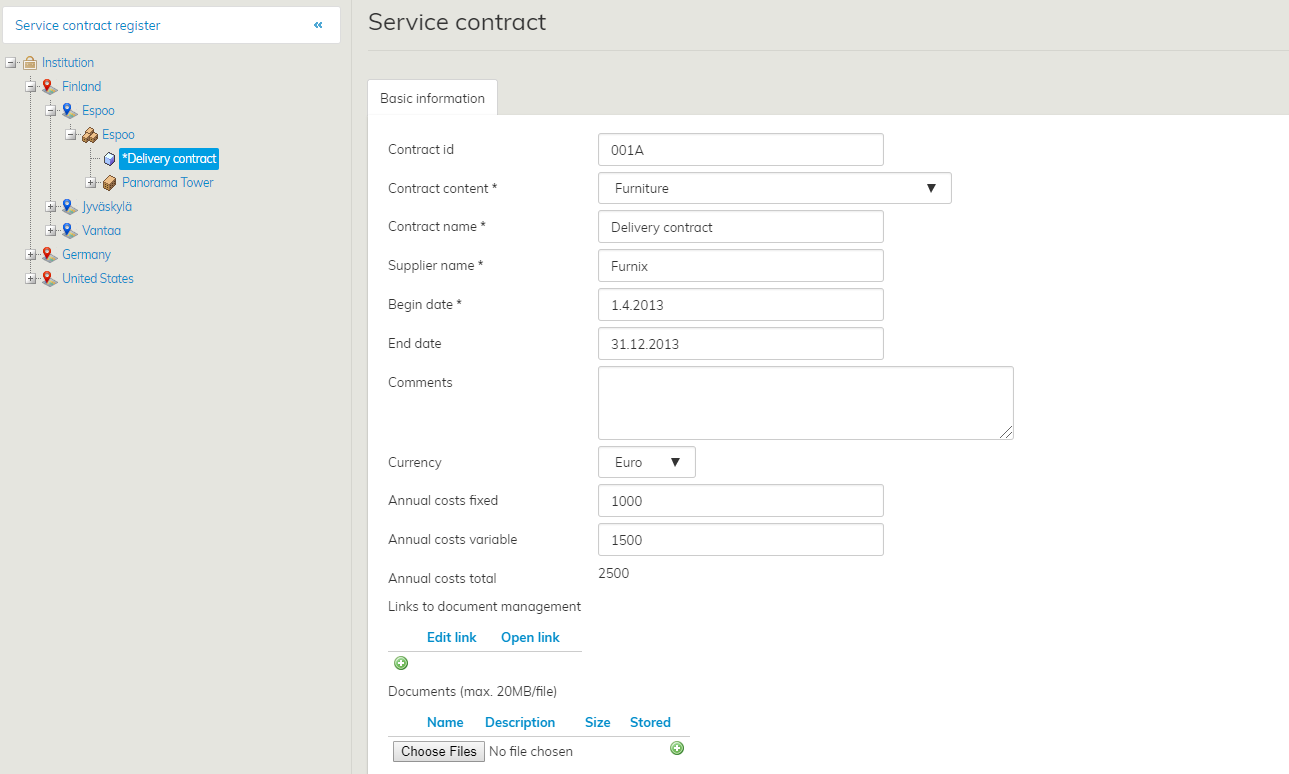Click the Finland red map pin icon
The height and width of the screenshot is (774, 1289).
click(x=49, y=87)
